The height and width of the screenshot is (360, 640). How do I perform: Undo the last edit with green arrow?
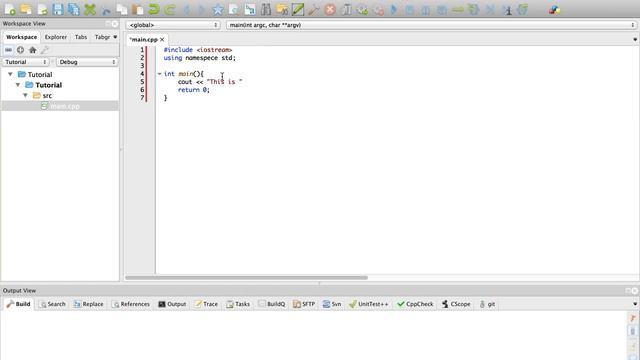click(154, 9)
